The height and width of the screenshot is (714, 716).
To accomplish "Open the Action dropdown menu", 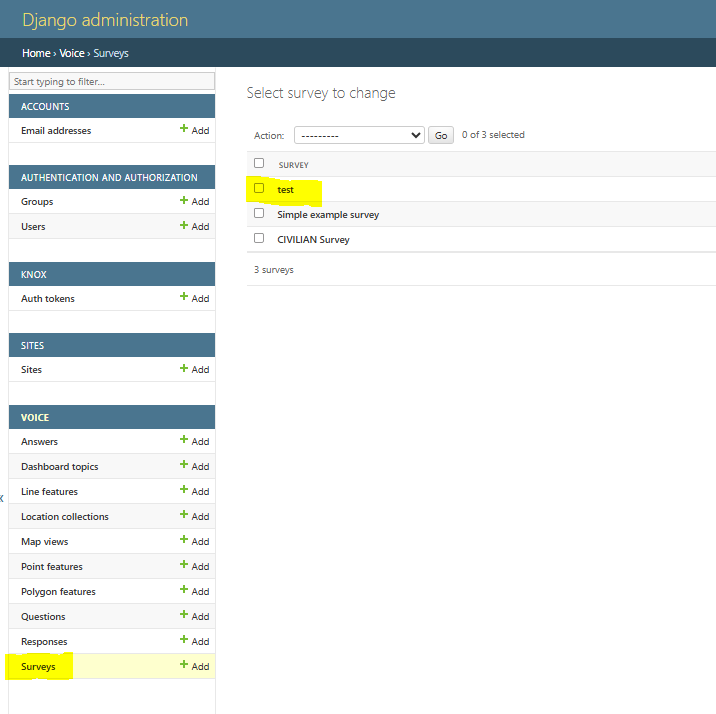I will tap(360, 135).
